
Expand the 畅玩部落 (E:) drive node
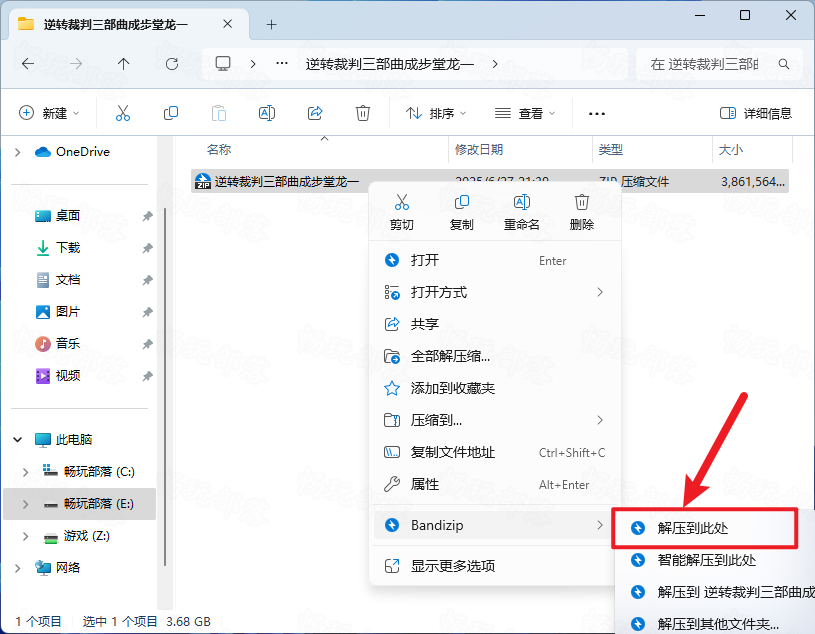[25, 504]
